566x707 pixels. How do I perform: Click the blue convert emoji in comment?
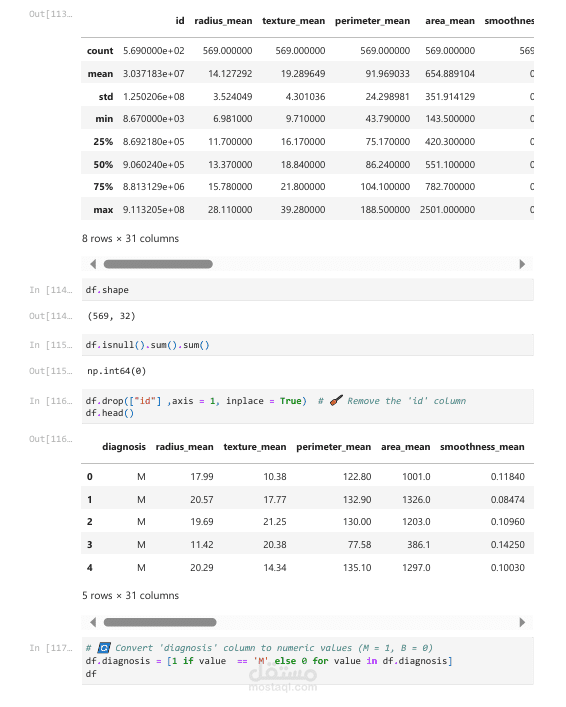coord(104,648)
